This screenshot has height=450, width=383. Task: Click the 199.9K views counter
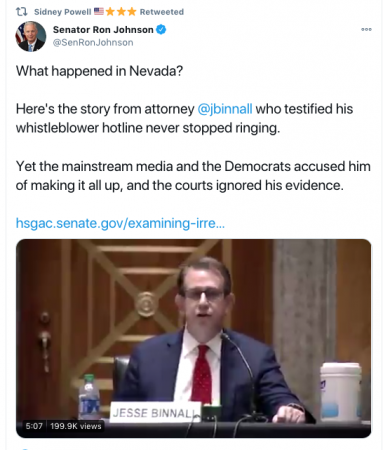click(76, 426)
